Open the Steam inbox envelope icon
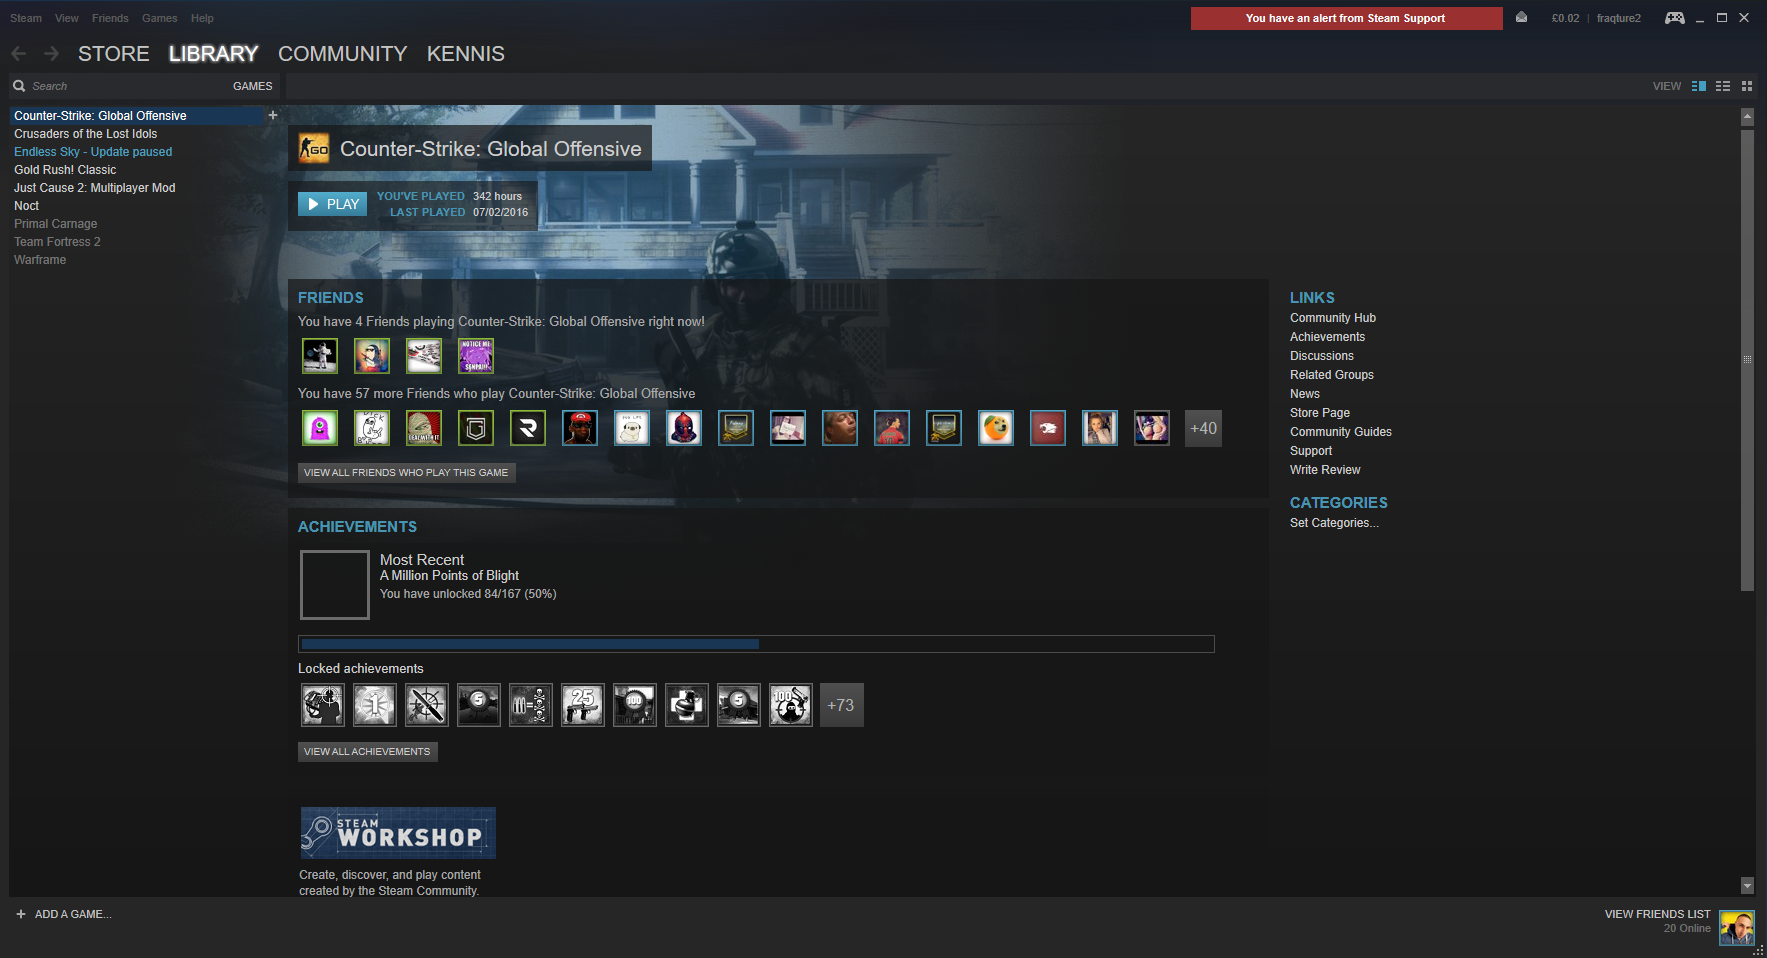 pyautogui.click(x=1521, y=18)
